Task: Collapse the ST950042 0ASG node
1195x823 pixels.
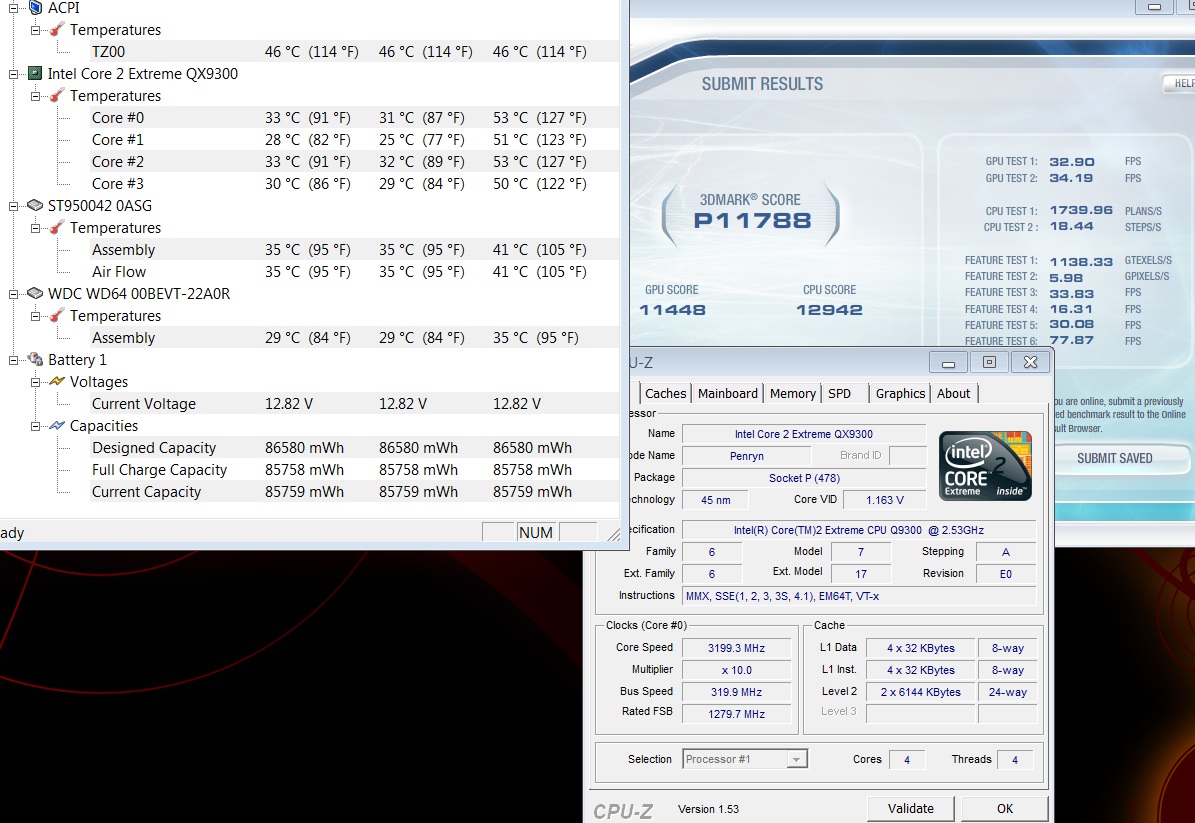Action: click(13, 206)
